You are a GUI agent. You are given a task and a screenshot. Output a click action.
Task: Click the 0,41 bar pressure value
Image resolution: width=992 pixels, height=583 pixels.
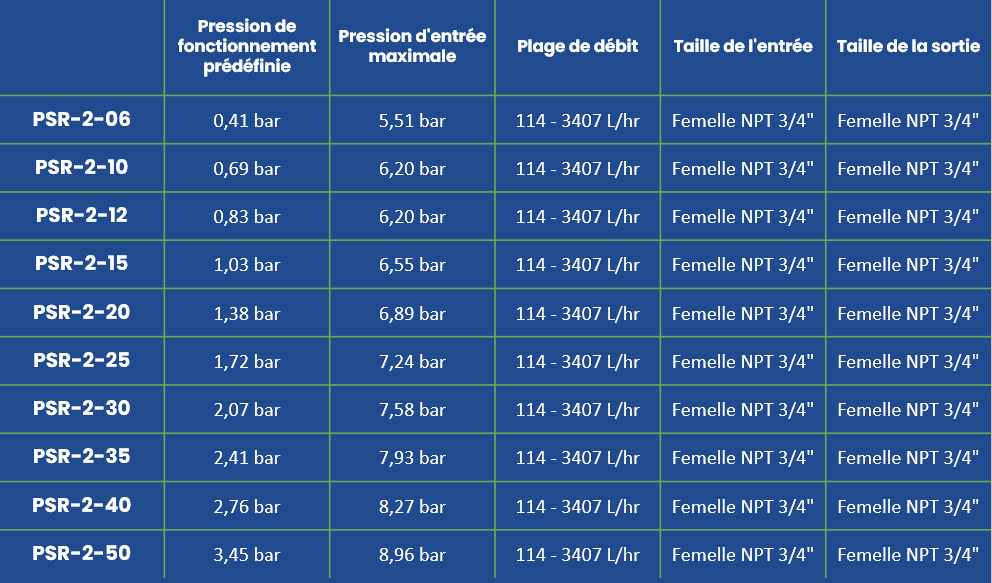247,120
